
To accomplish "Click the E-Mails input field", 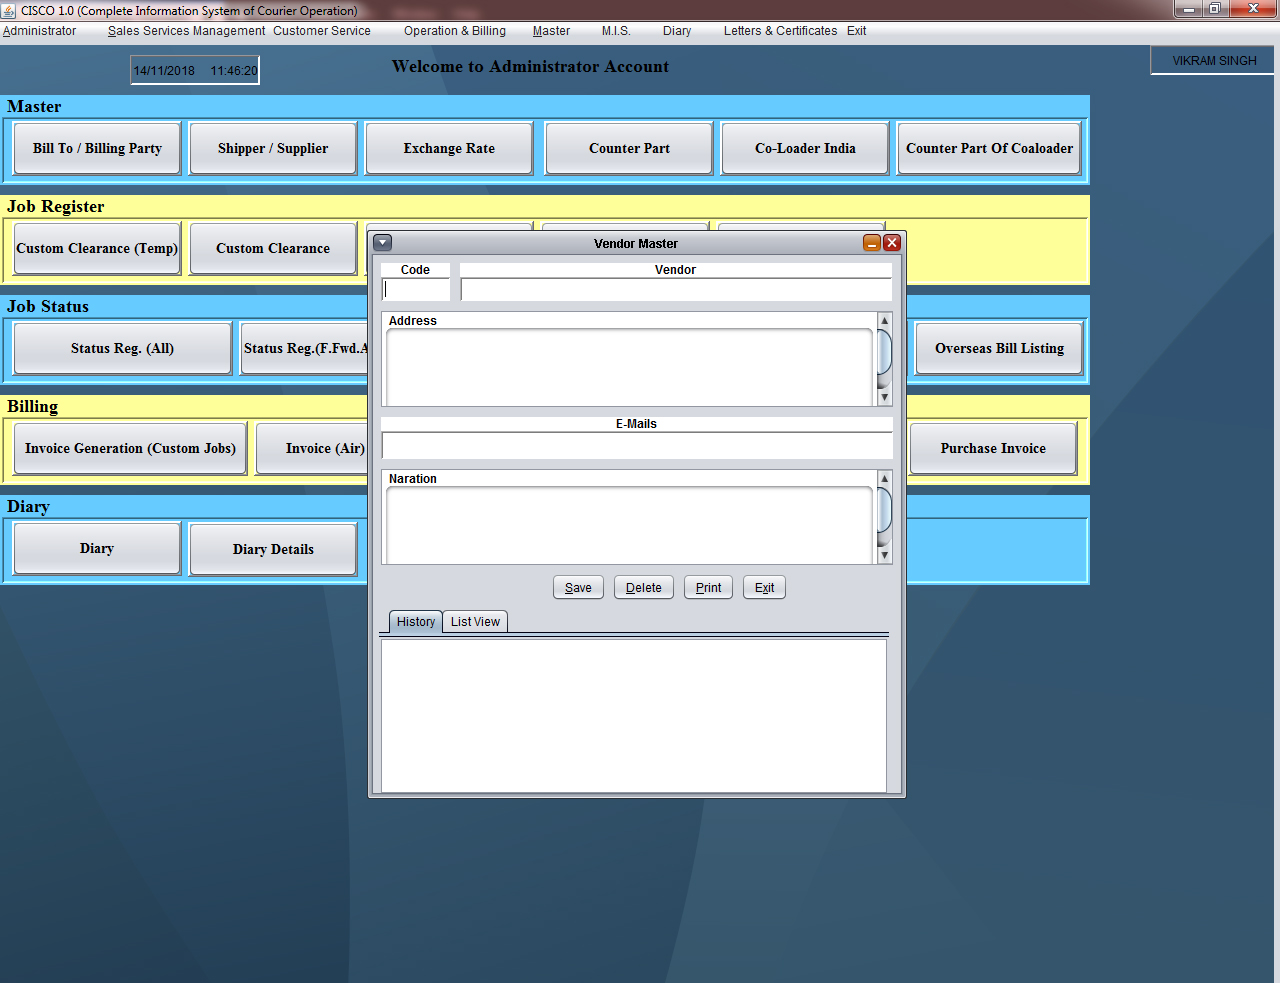I will pos(637,446).
